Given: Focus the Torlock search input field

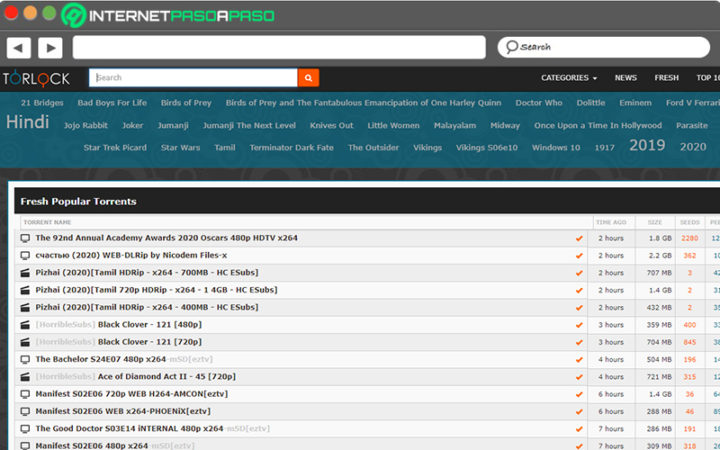Looking at the screenshot, I should coord(194,77).
